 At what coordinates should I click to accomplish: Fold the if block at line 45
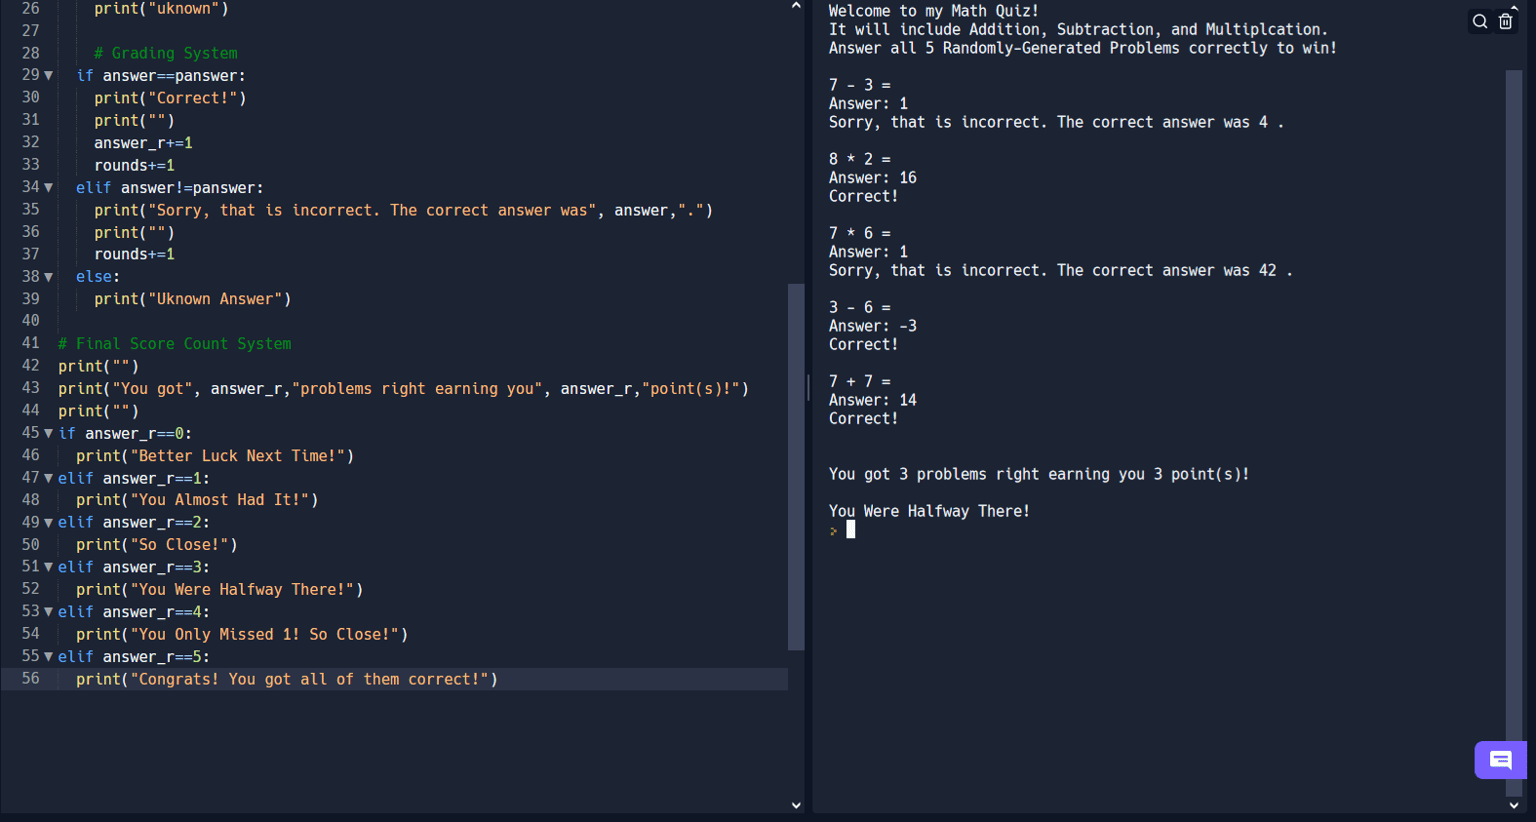pos(48,433)
